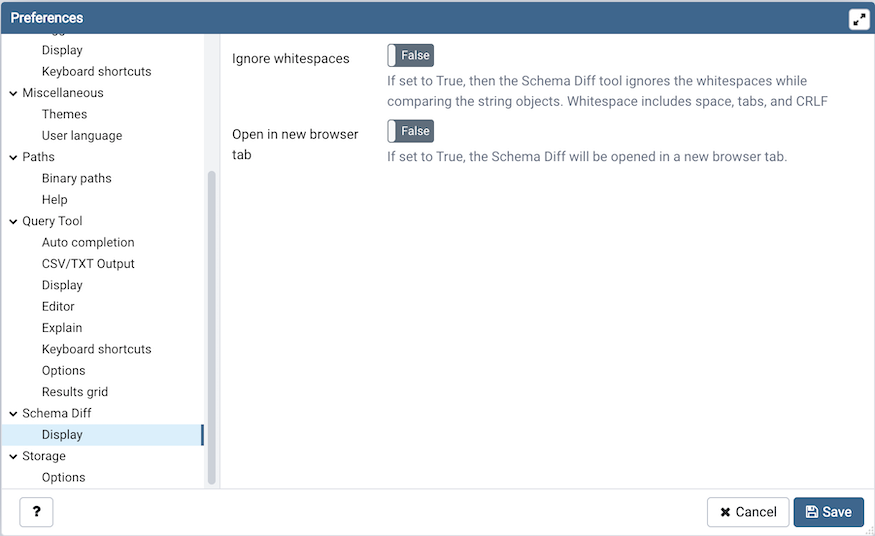This screenshot has height=536, width=875.
Task: Collapse the Schema Diff tree node
Action: click(13, 414)
